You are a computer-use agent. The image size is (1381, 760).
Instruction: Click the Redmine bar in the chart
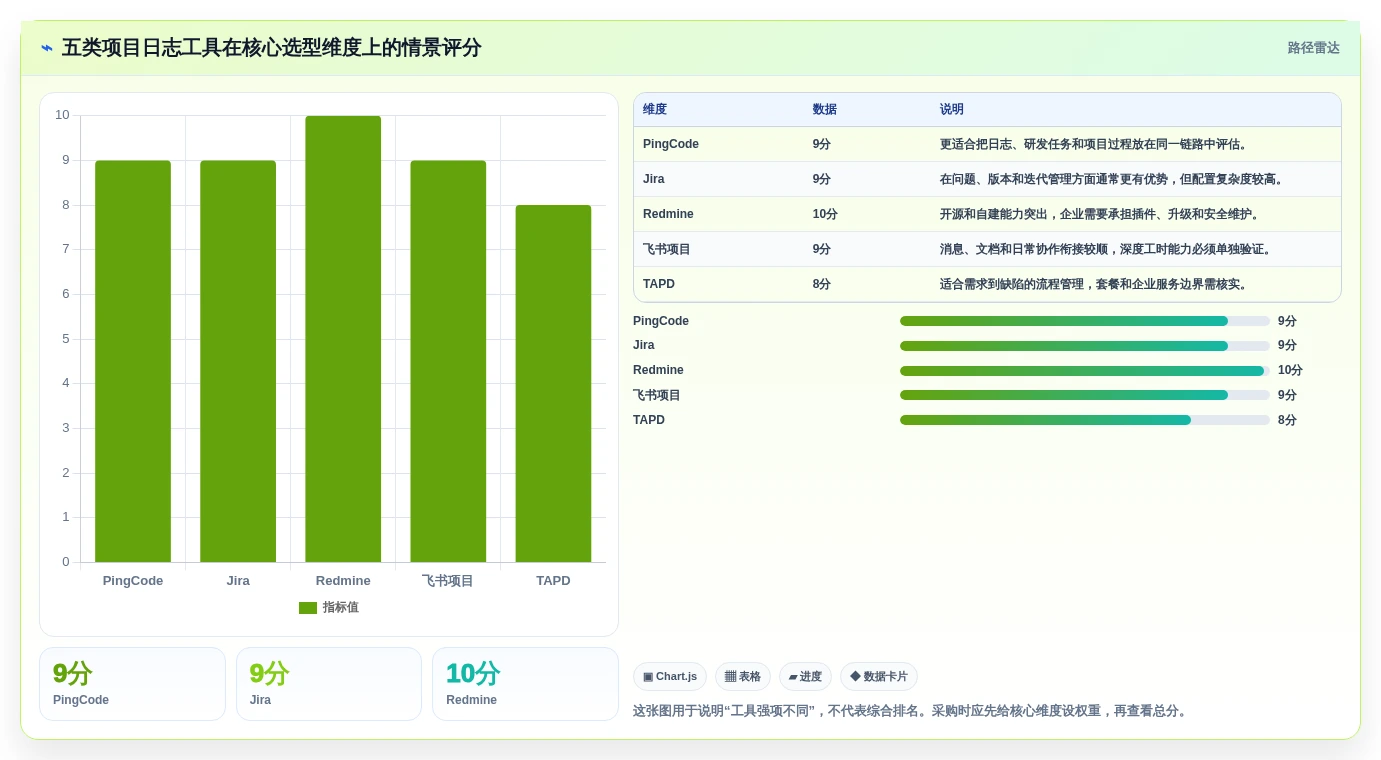343,339
